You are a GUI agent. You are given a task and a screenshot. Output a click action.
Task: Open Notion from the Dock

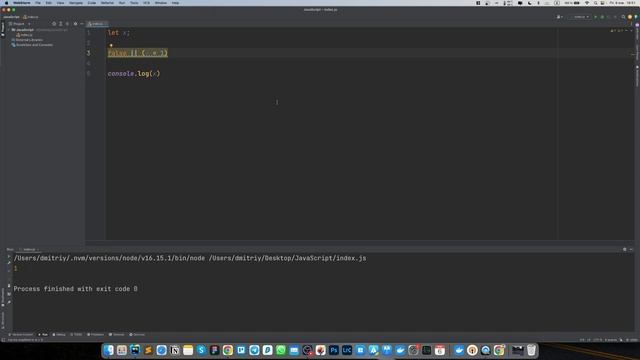[x=175, y=350]
